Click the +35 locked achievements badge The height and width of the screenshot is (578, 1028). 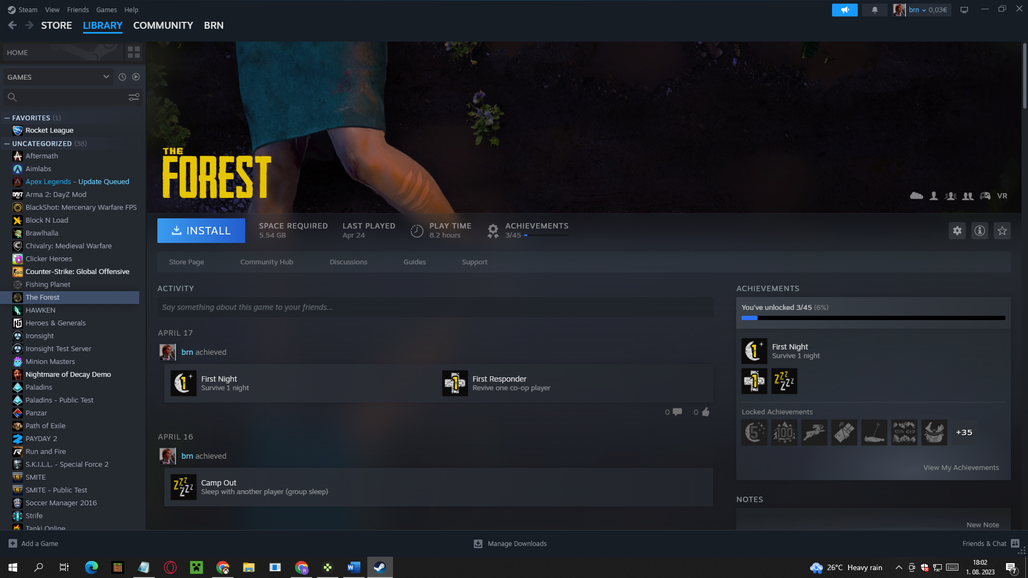coord(964,433)
